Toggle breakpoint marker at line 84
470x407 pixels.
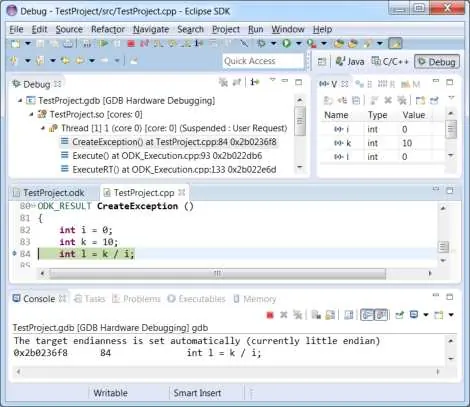(14, 254)
